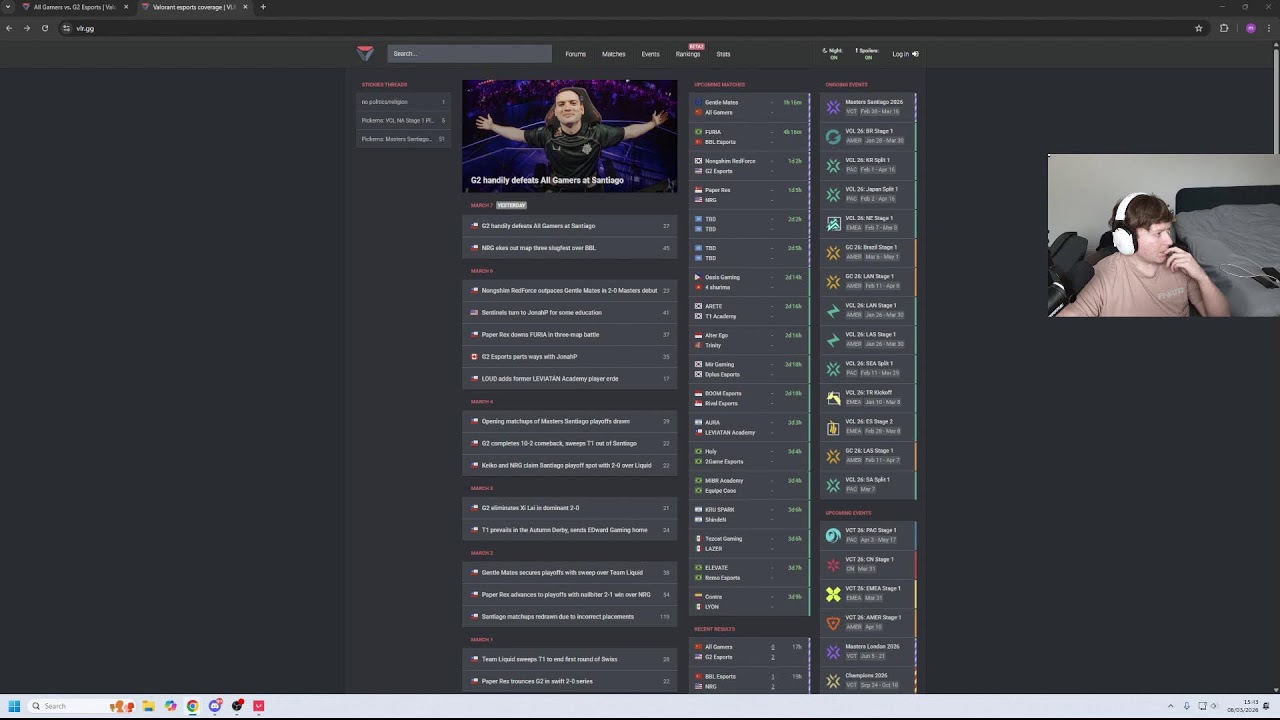Open the Discord taskbar icon

214,706
